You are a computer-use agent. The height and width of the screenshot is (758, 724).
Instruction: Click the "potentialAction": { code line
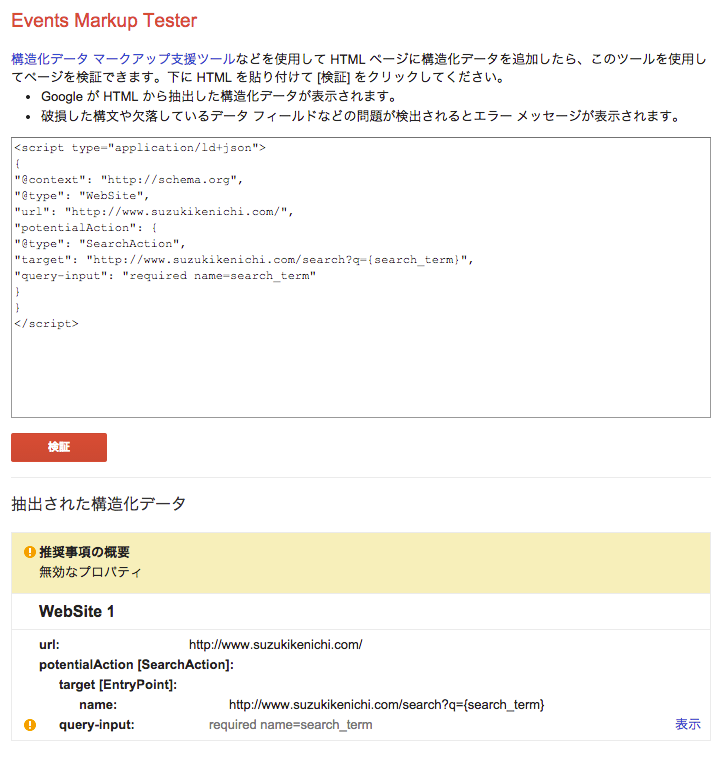point(86,227)
